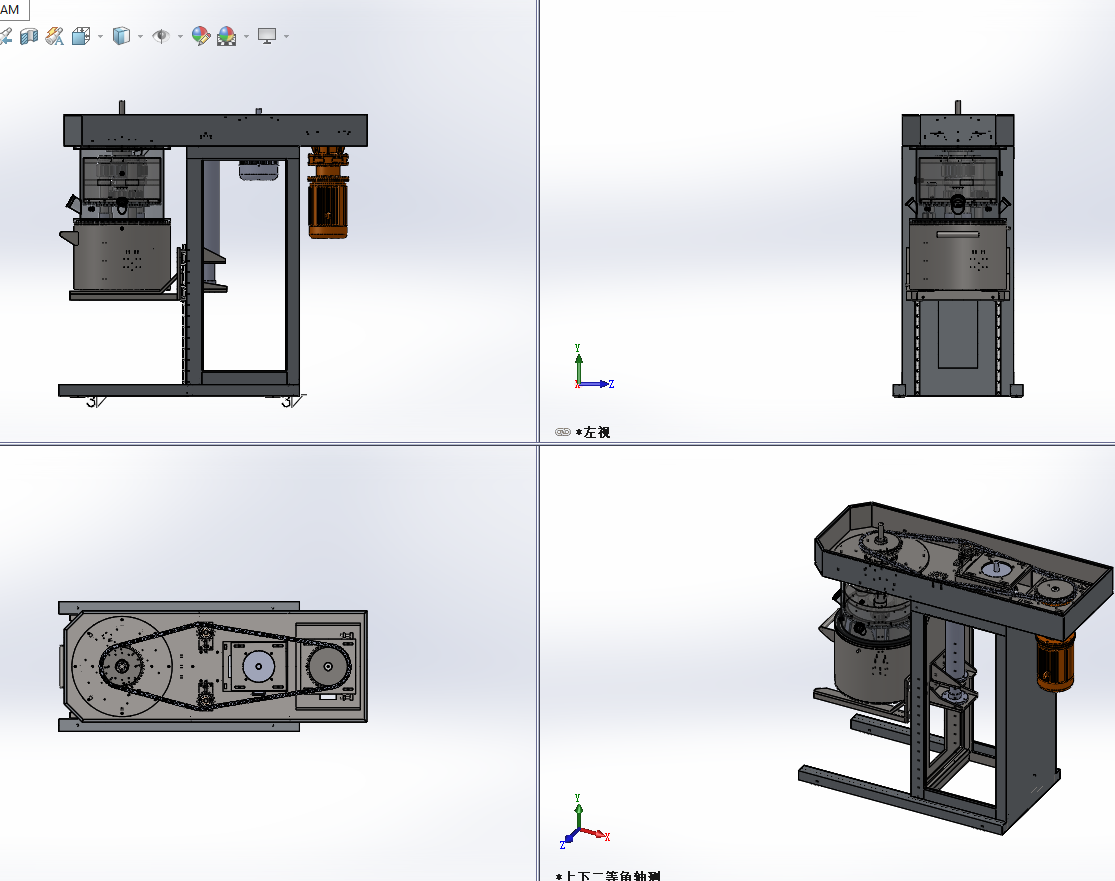Select the mixing tank in the left view
The width and height of the screenshot is (1115, 881).
pyautogui.click(x=959, y=255)
